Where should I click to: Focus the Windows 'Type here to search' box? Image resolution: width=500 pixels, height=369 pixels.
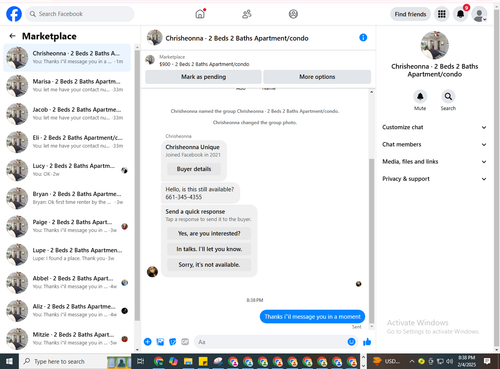(63, 361)
